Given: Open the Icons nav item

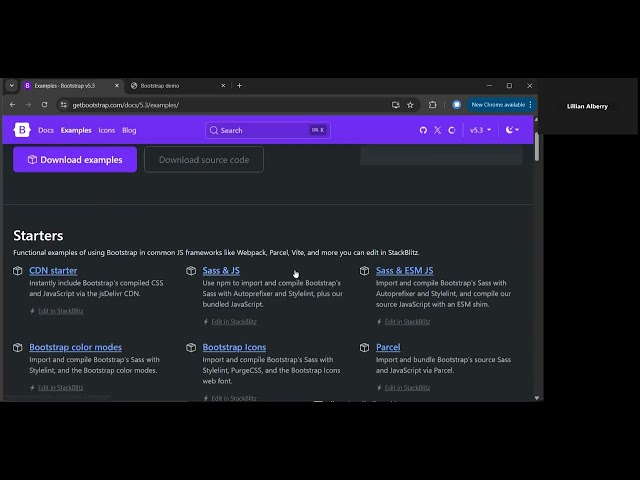Looking at the screenshot, I should [107, 130].
